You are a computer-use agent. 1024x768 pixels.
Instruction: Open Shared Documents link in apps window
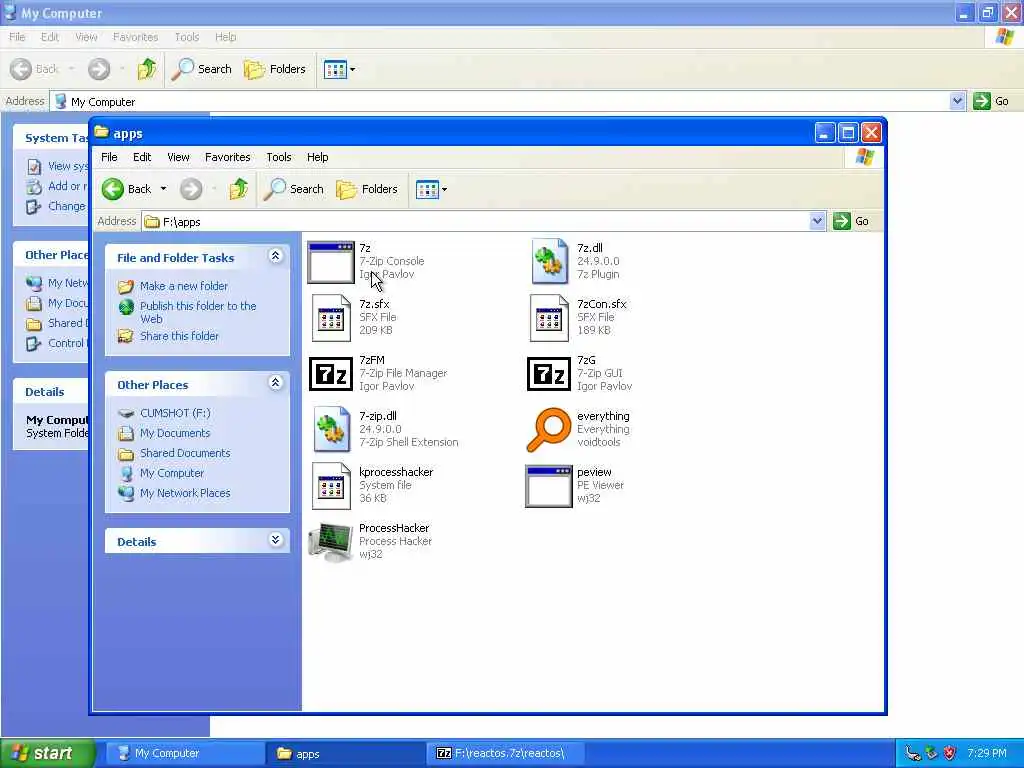185,453
